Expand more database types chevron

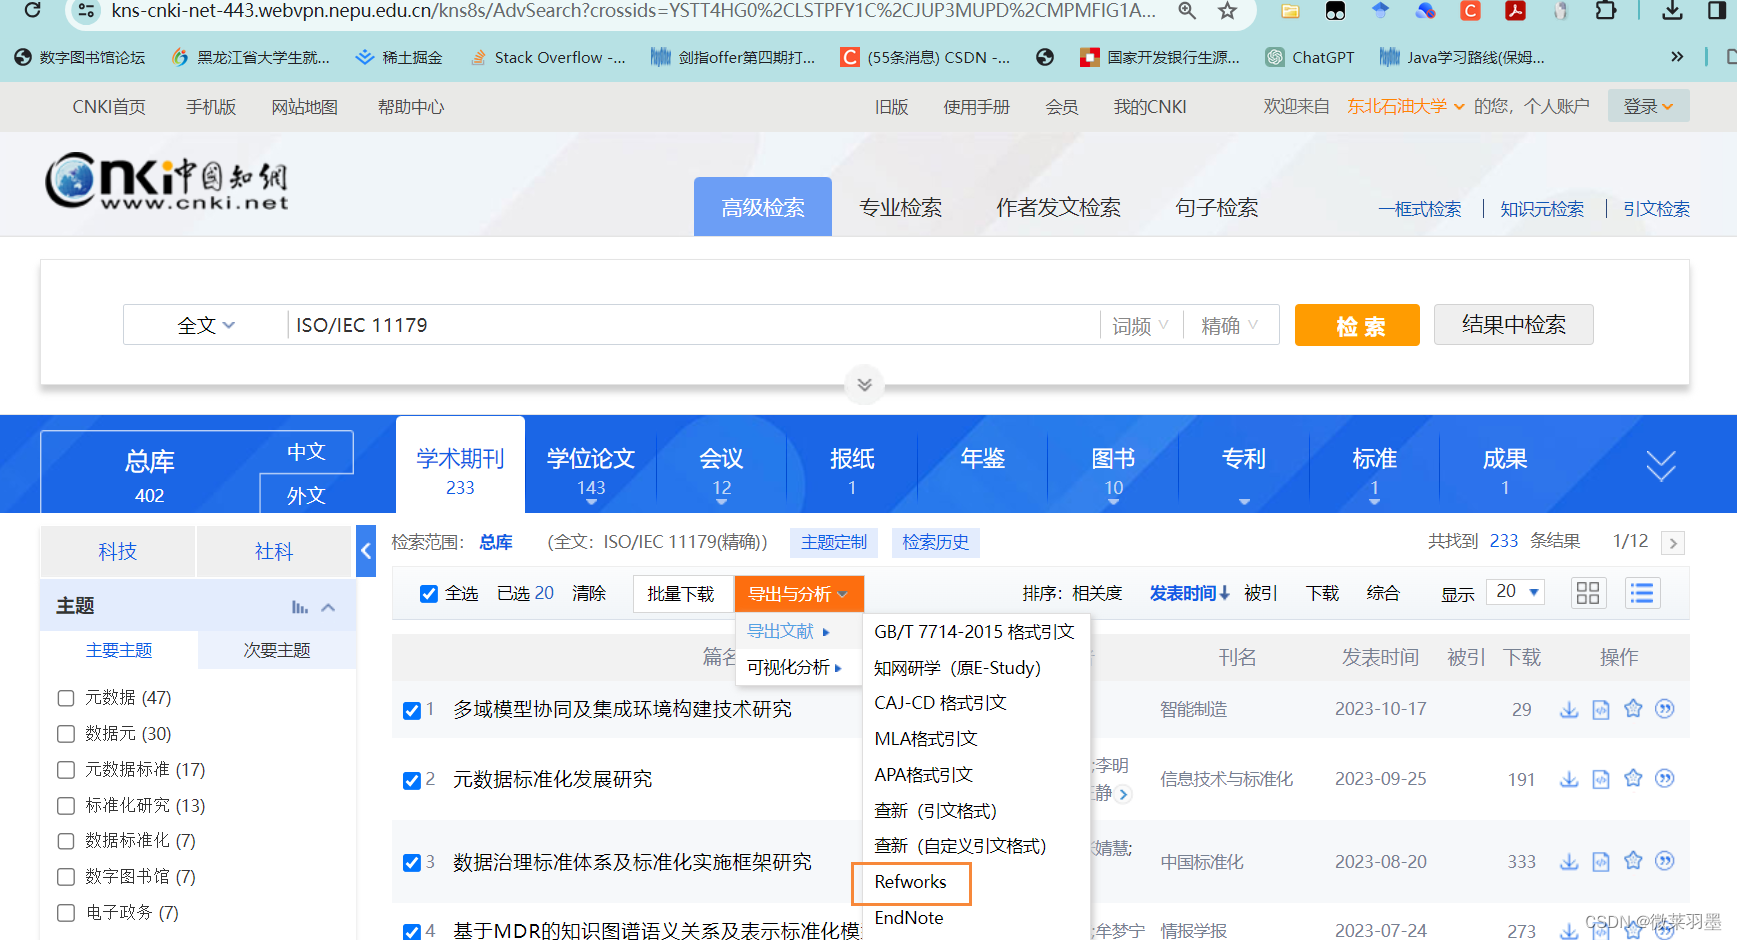1661,465
